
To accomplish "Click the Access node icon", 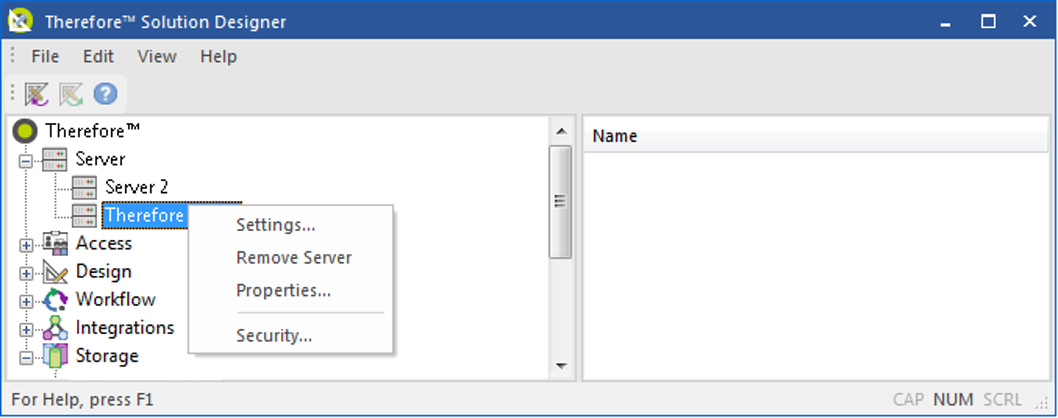I will click(55, 243).
